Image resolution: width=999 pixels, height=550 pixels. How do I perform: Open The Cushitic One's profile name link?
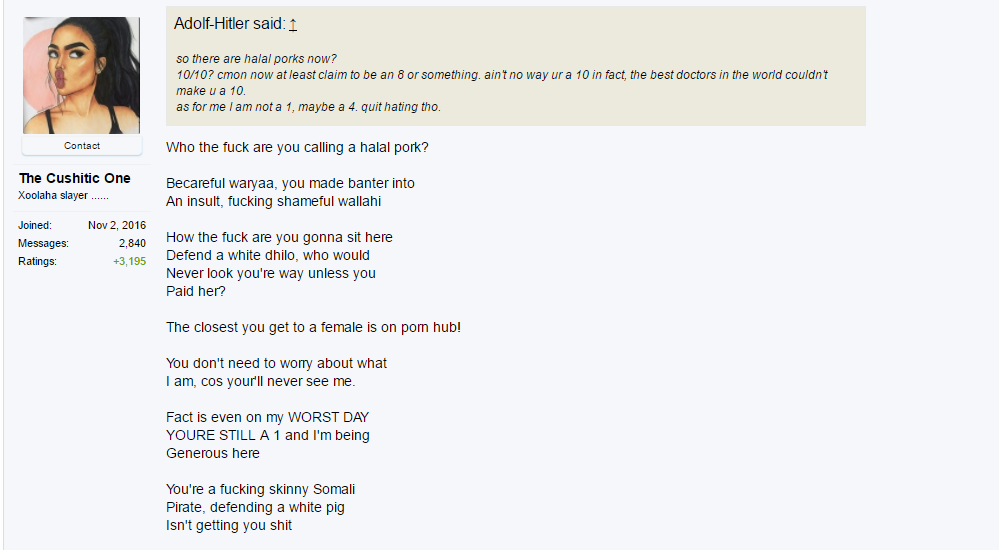click(x=75, y=178)
